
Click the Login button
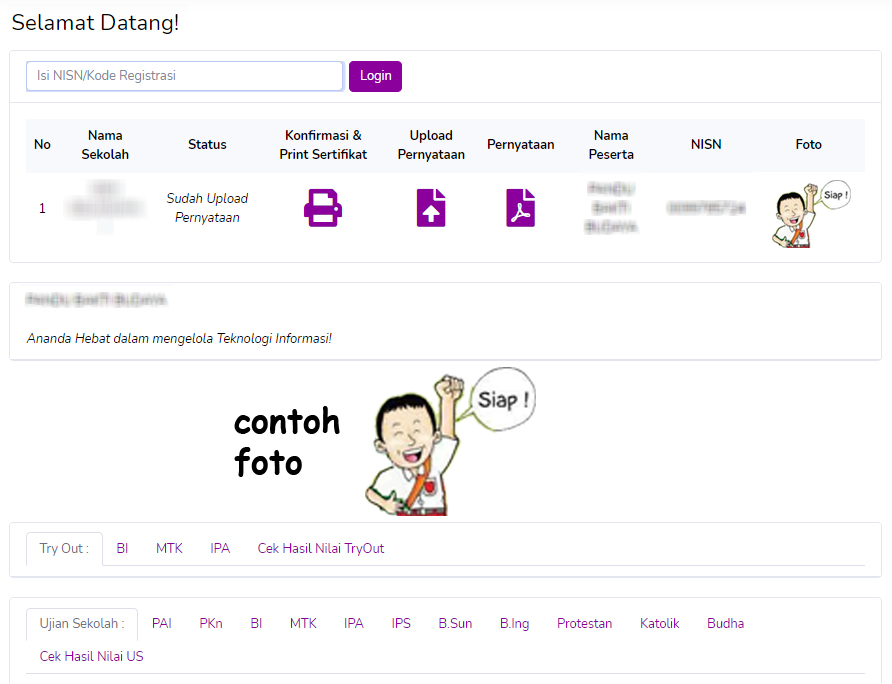pos(375,76)
